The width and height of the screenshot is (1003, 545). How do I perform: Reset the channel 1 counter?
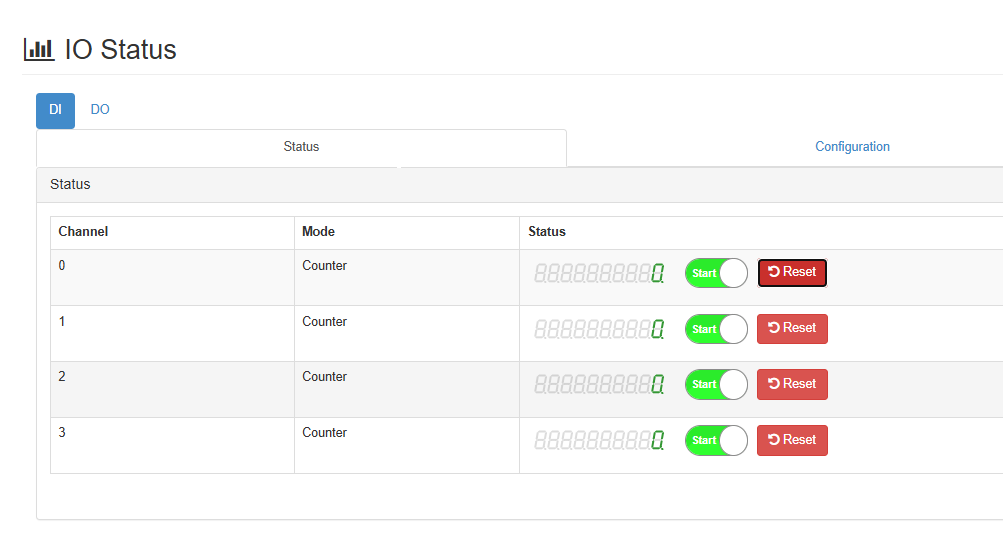tap(792, 329)
